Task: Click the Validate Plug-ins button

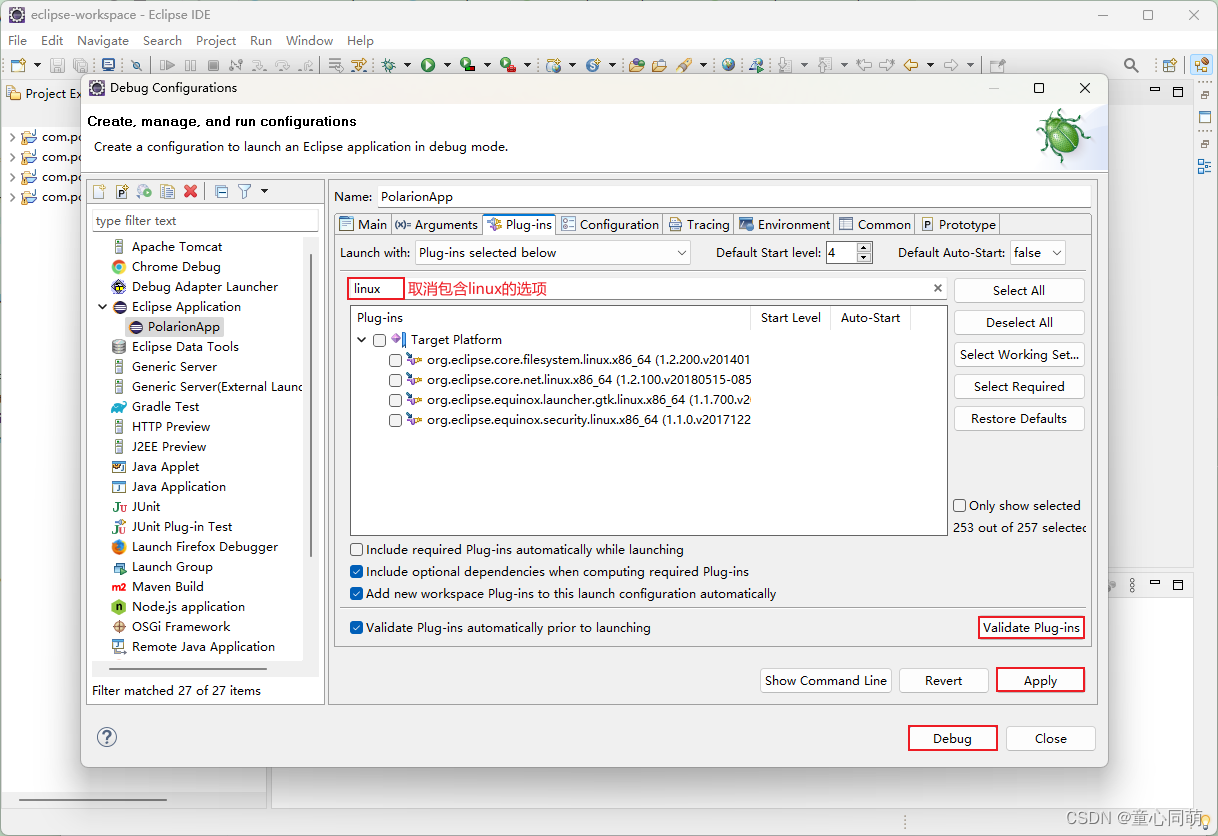Action: pos(1031,628)
